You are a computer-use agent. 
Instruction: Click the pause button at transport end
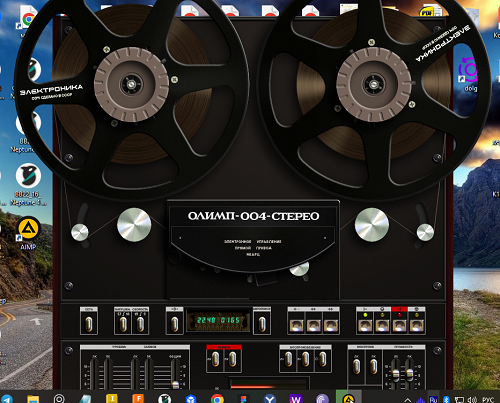[x=416, y=325]
